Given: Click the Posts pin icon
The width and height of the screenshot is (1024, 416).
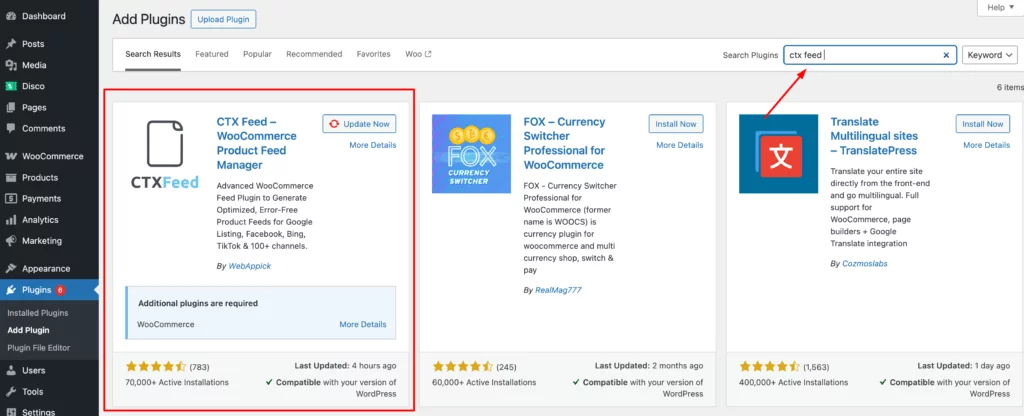Looking at the screenshot, I should 10,44.
